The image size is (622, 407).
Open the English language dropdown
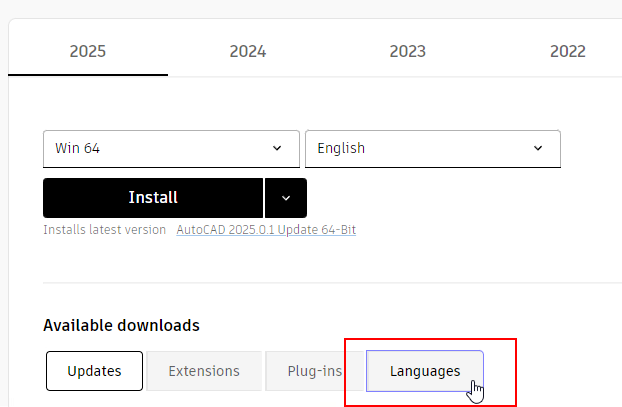tap(432, 148)
